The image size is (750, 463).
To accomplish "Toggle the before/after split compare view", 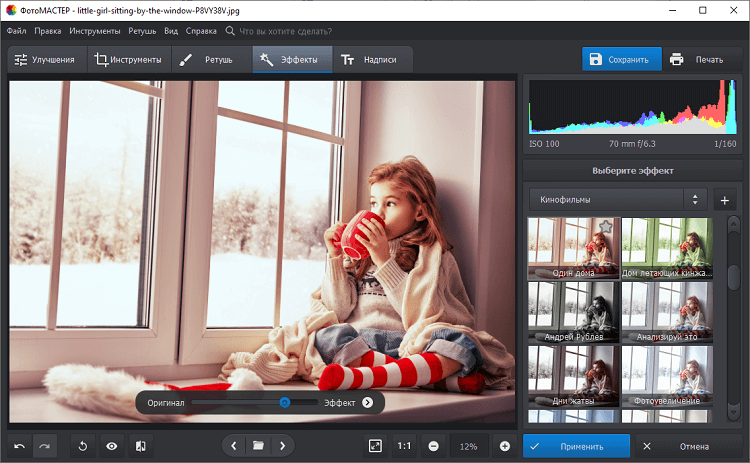I will click(140, 446).
